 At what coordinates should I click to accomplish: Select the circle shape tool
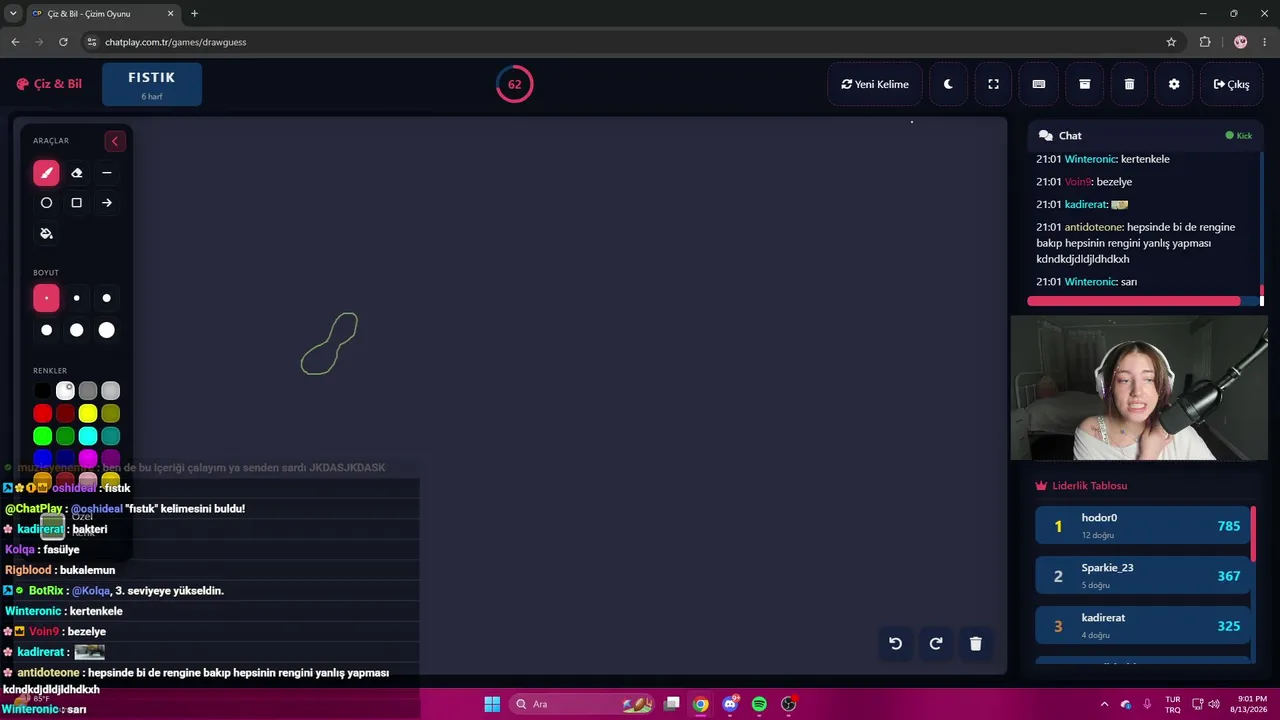(46, 203)
